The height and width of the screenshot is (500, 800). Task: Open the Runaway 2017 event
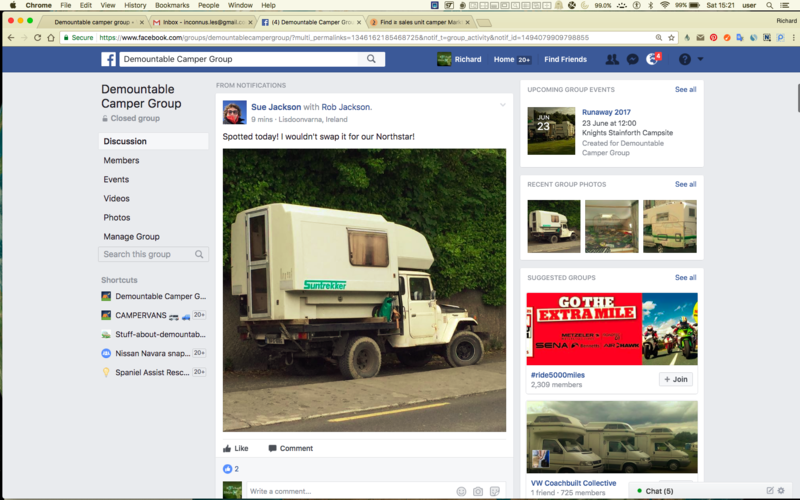[606, 112]
